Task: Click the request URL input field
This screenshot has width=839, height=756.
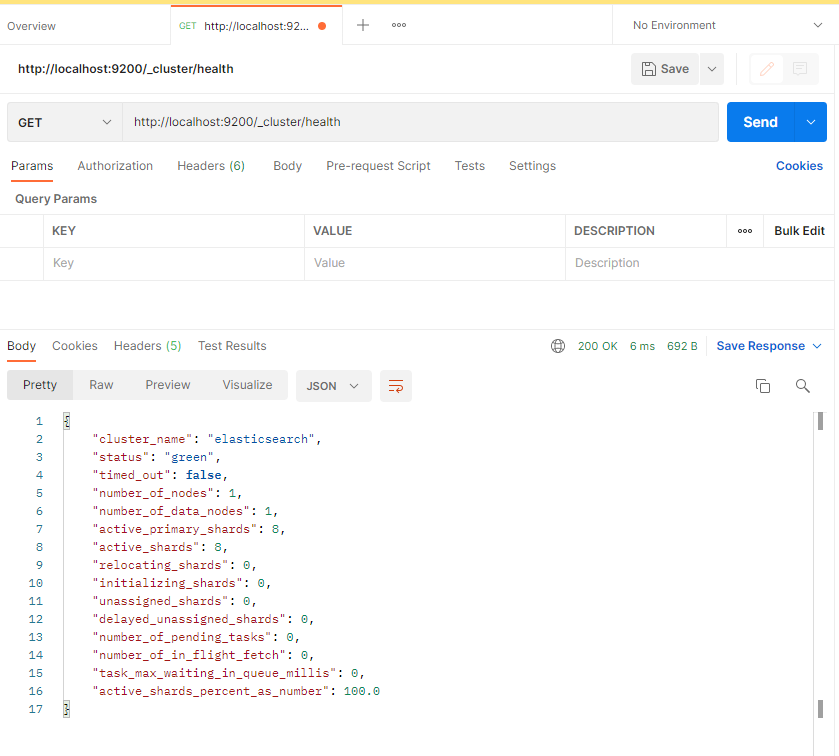Action: (420, 122)
